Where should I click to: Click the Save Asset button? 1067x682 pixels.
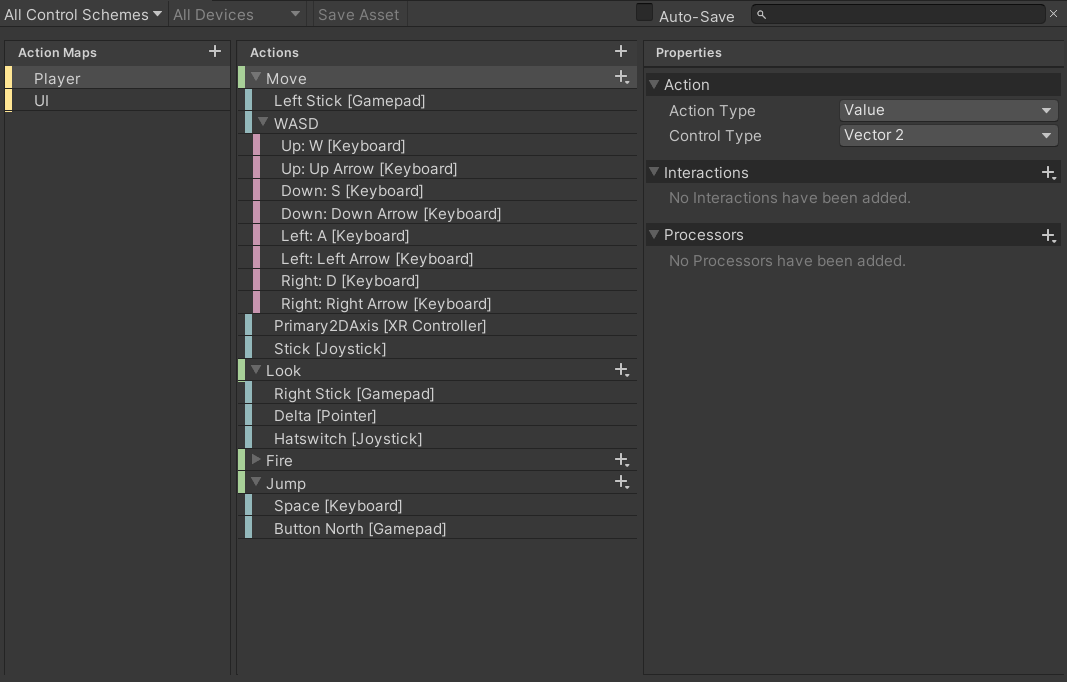[x=358, y=15]
